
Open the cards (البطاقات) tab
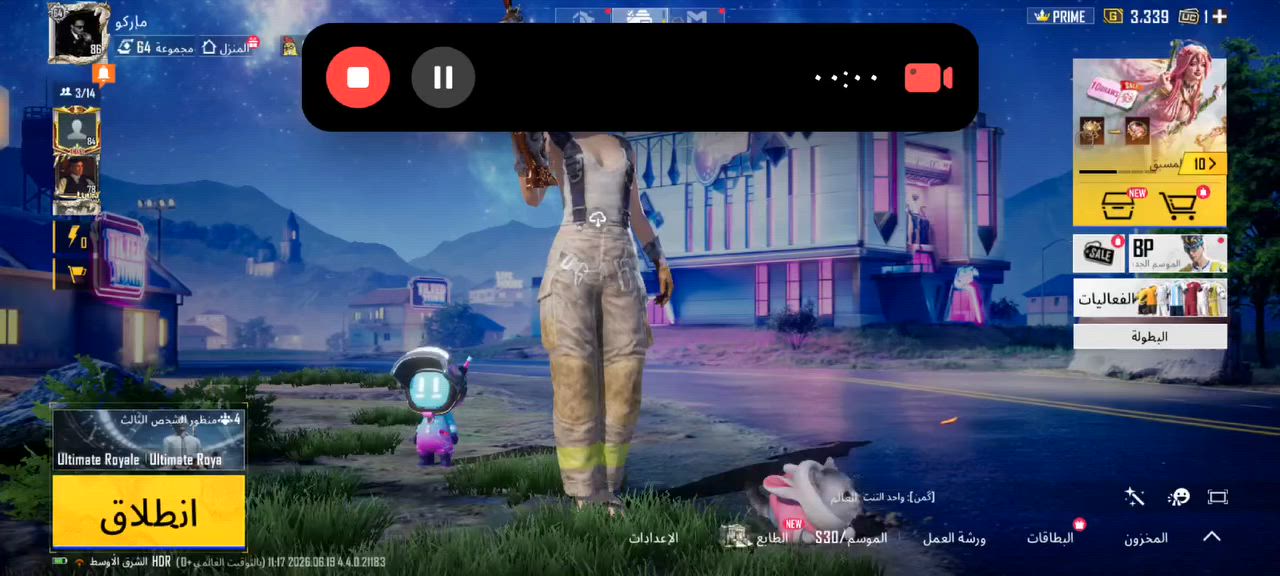(x=1050, y=538)
